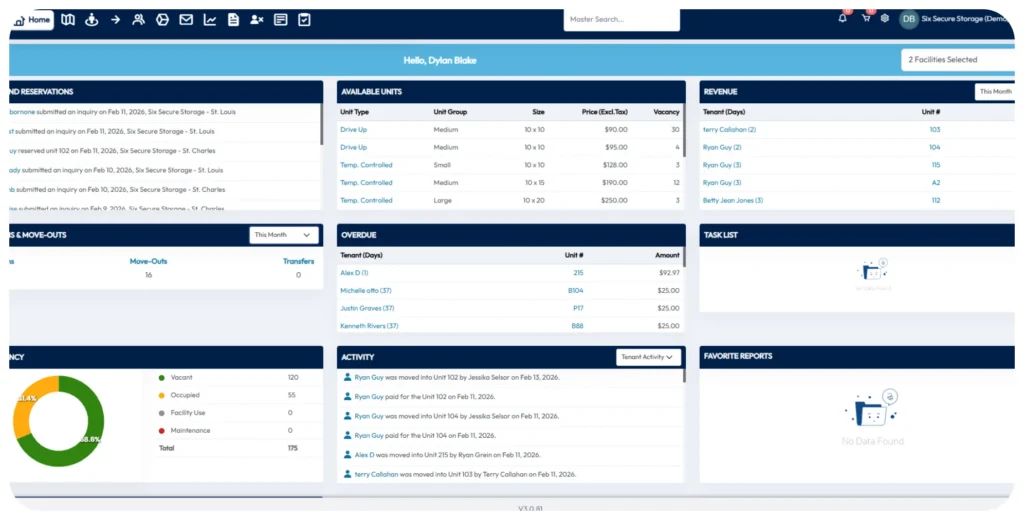
Task: Click Alex D in Activity feed
Action: coord(364,455)
